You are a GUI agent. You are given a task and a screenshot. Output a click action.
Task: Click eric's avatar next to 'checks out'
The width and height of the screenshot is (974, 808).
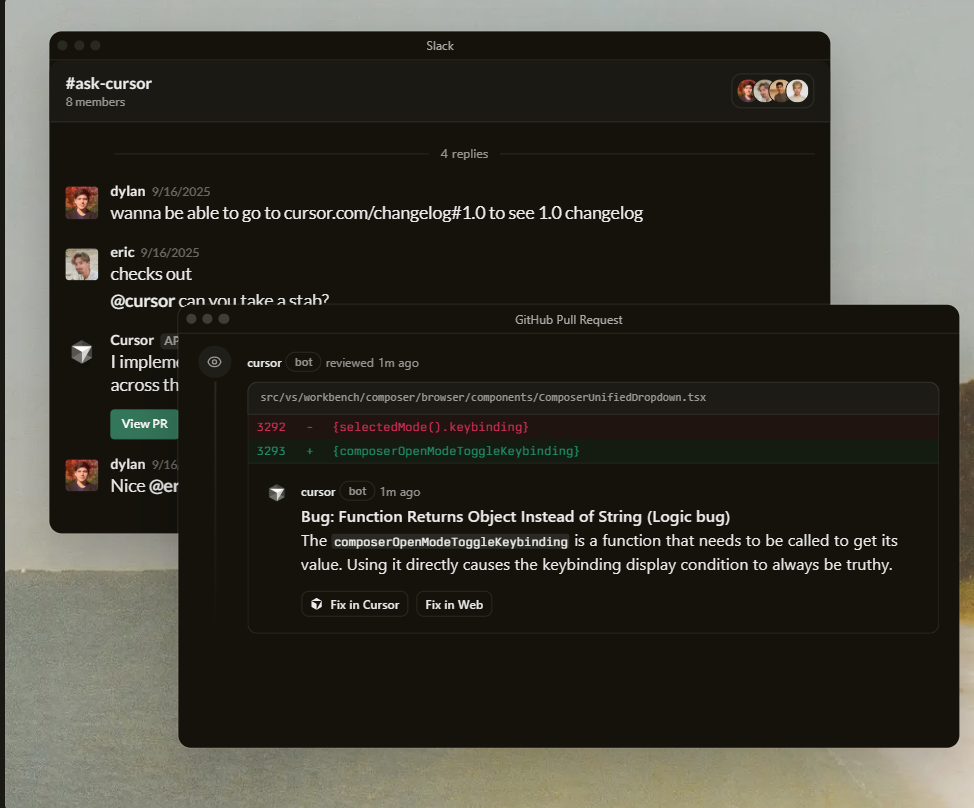click(82, 264)
